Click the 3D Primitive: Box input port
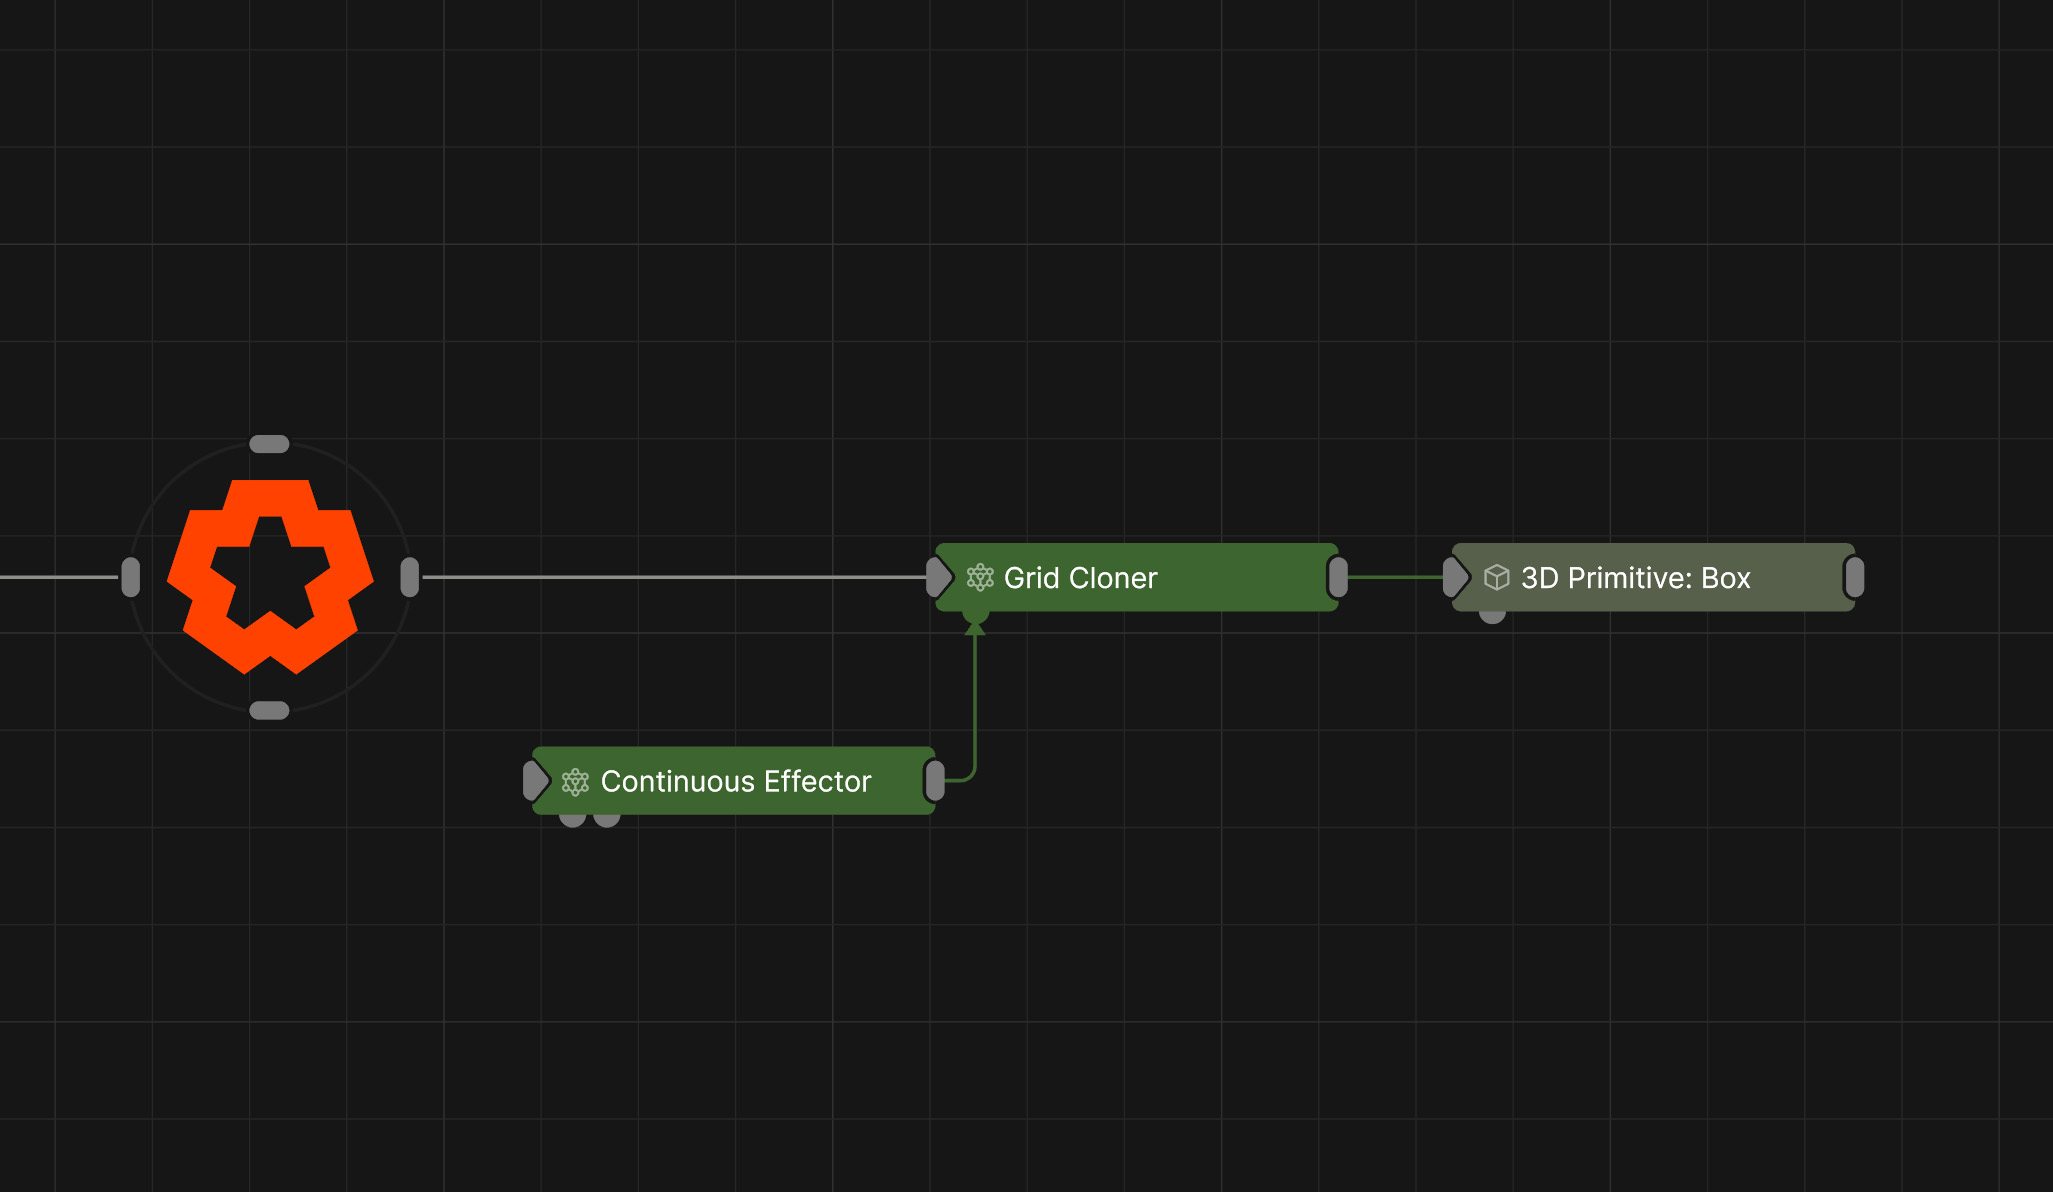2053x1192 pixels. pos(1456,578)
